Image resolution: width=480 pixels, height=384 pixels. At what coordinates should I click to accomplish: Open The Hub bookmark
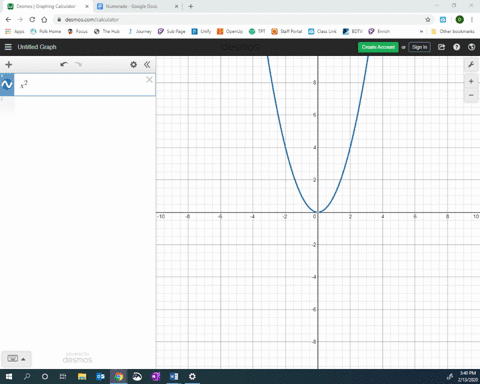tap(107, 31)
